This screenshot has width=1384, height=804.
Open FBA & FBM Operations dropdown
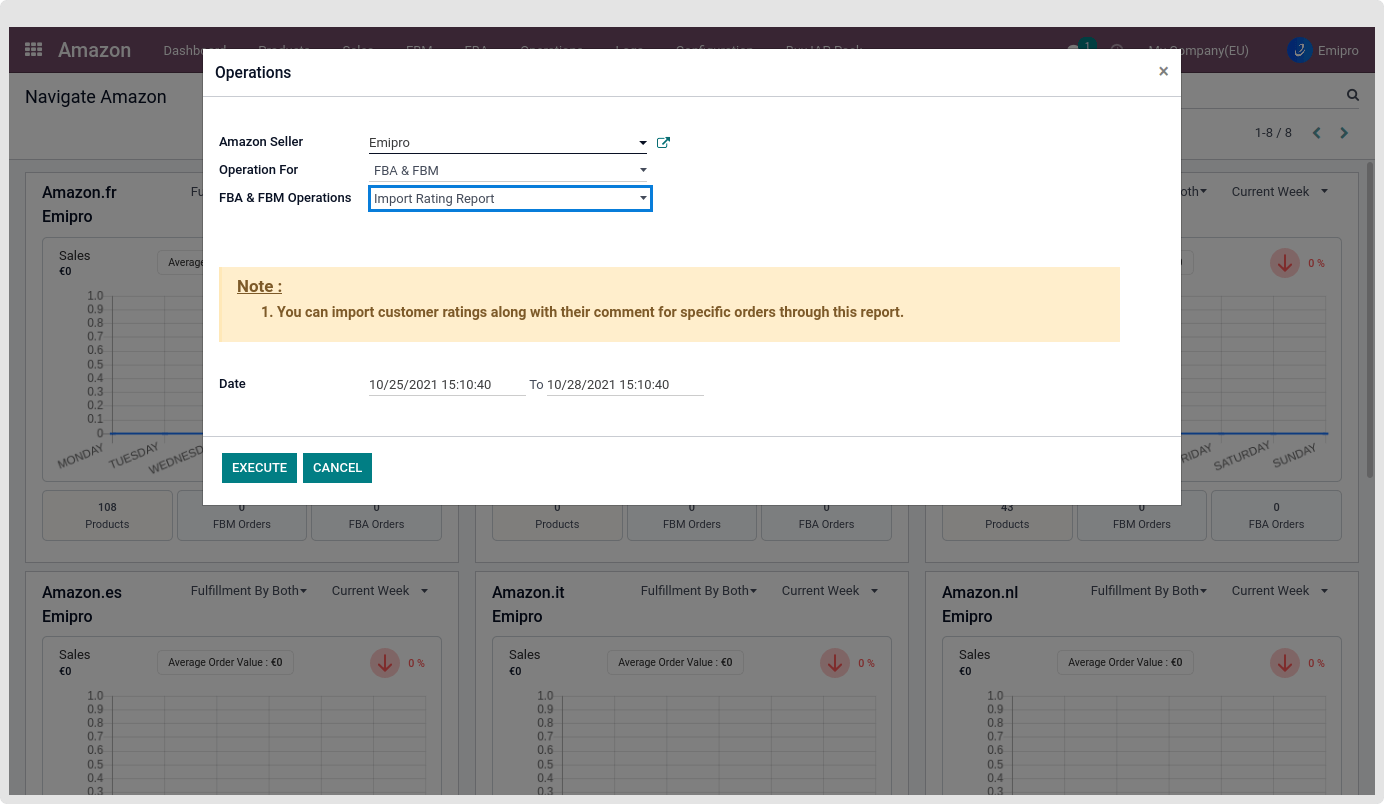click(642, 199)
